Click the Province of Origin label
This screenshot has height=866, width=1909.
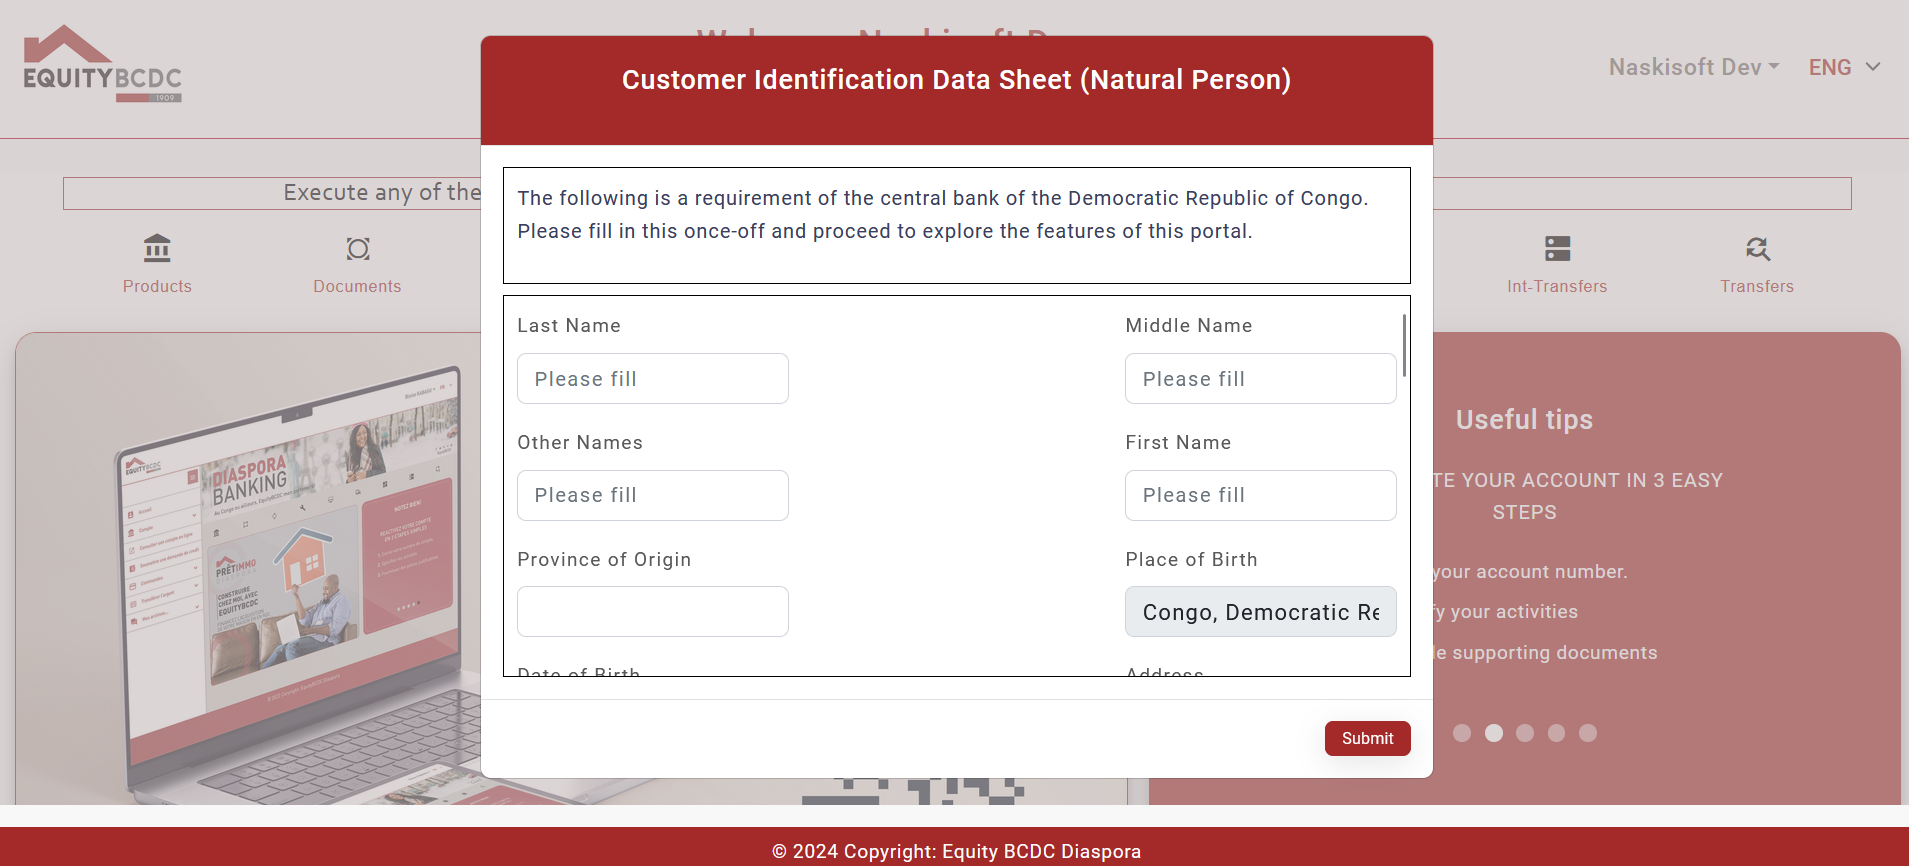pyautogui.click(x=604, y=560)
